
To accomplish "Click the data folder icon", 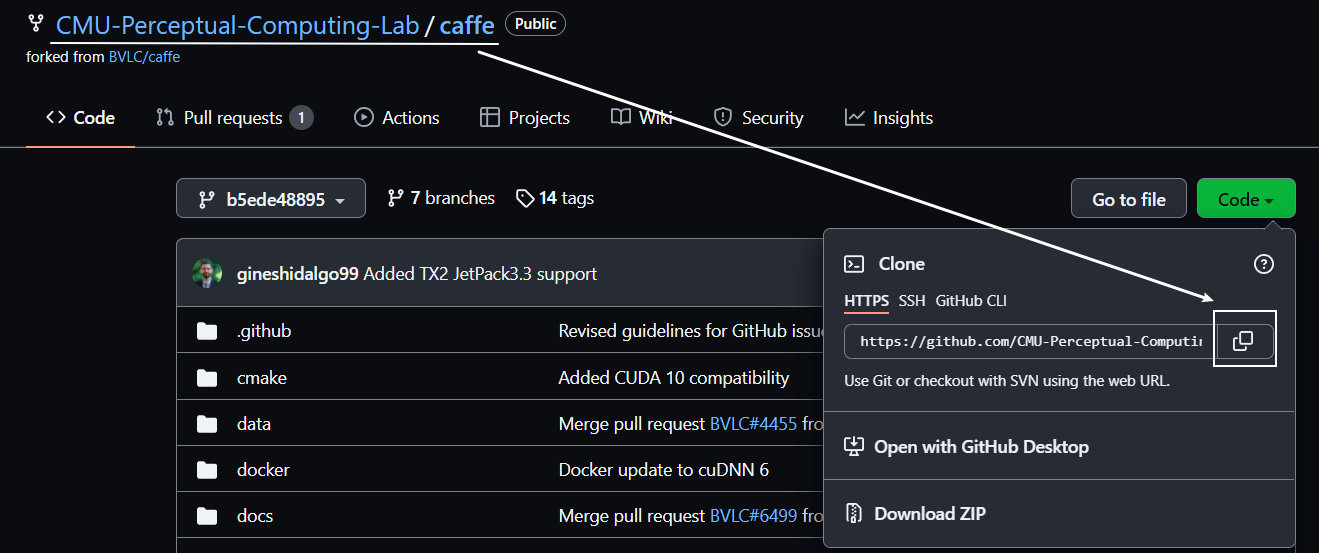I will (x=207, y=424).
